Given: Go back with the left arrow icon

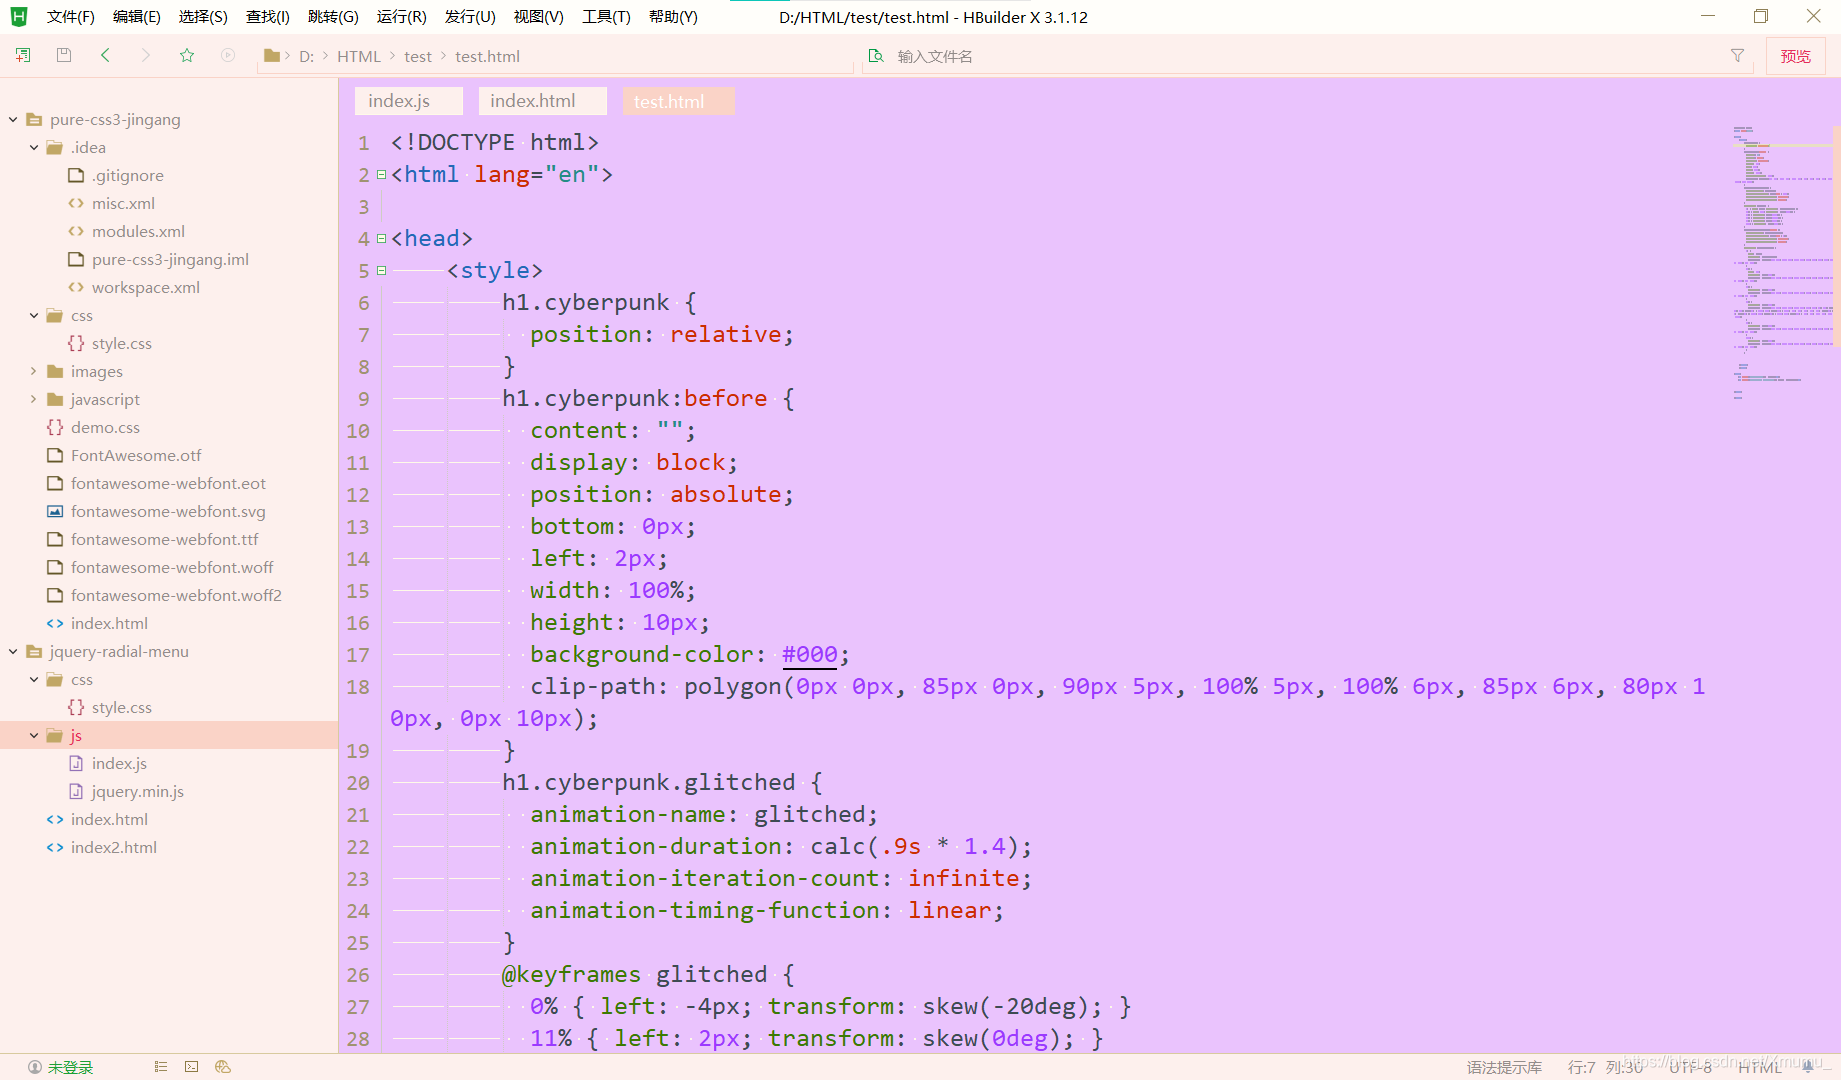Looking at the screenshot, I should point(105,56).
